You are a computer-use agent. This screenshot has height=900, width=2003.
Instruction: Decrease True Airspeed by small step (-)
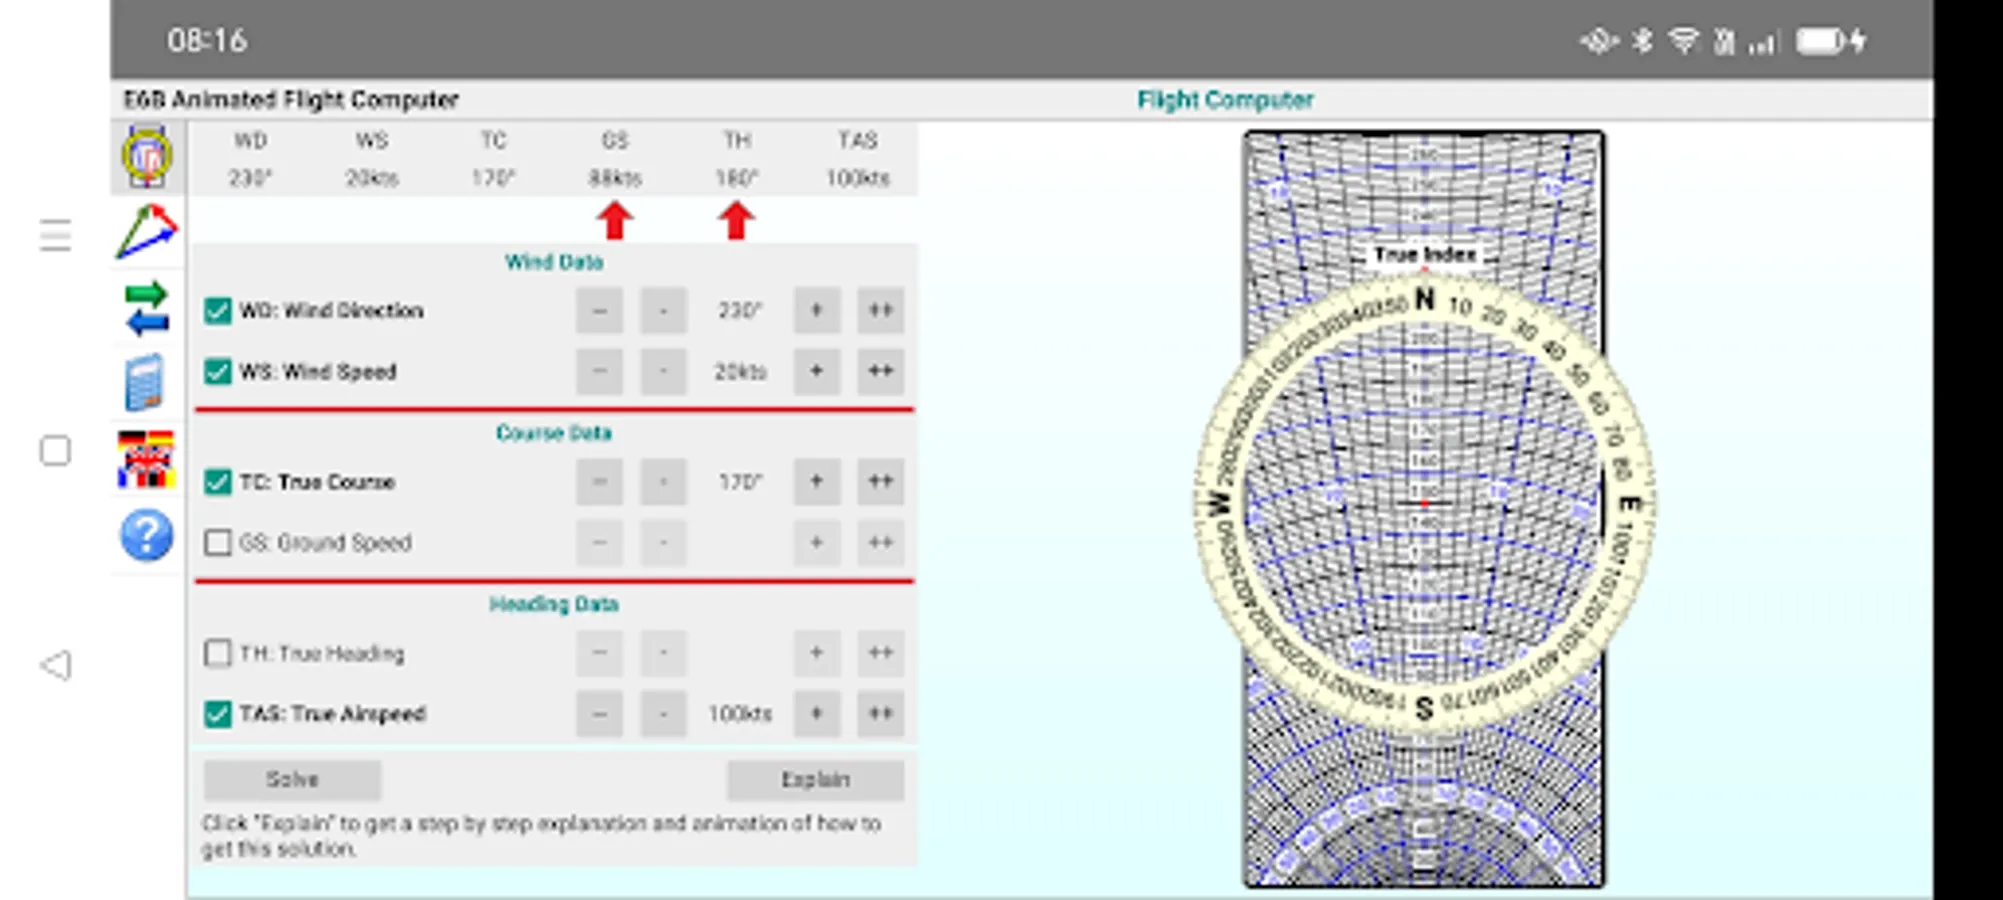point(663,714)
